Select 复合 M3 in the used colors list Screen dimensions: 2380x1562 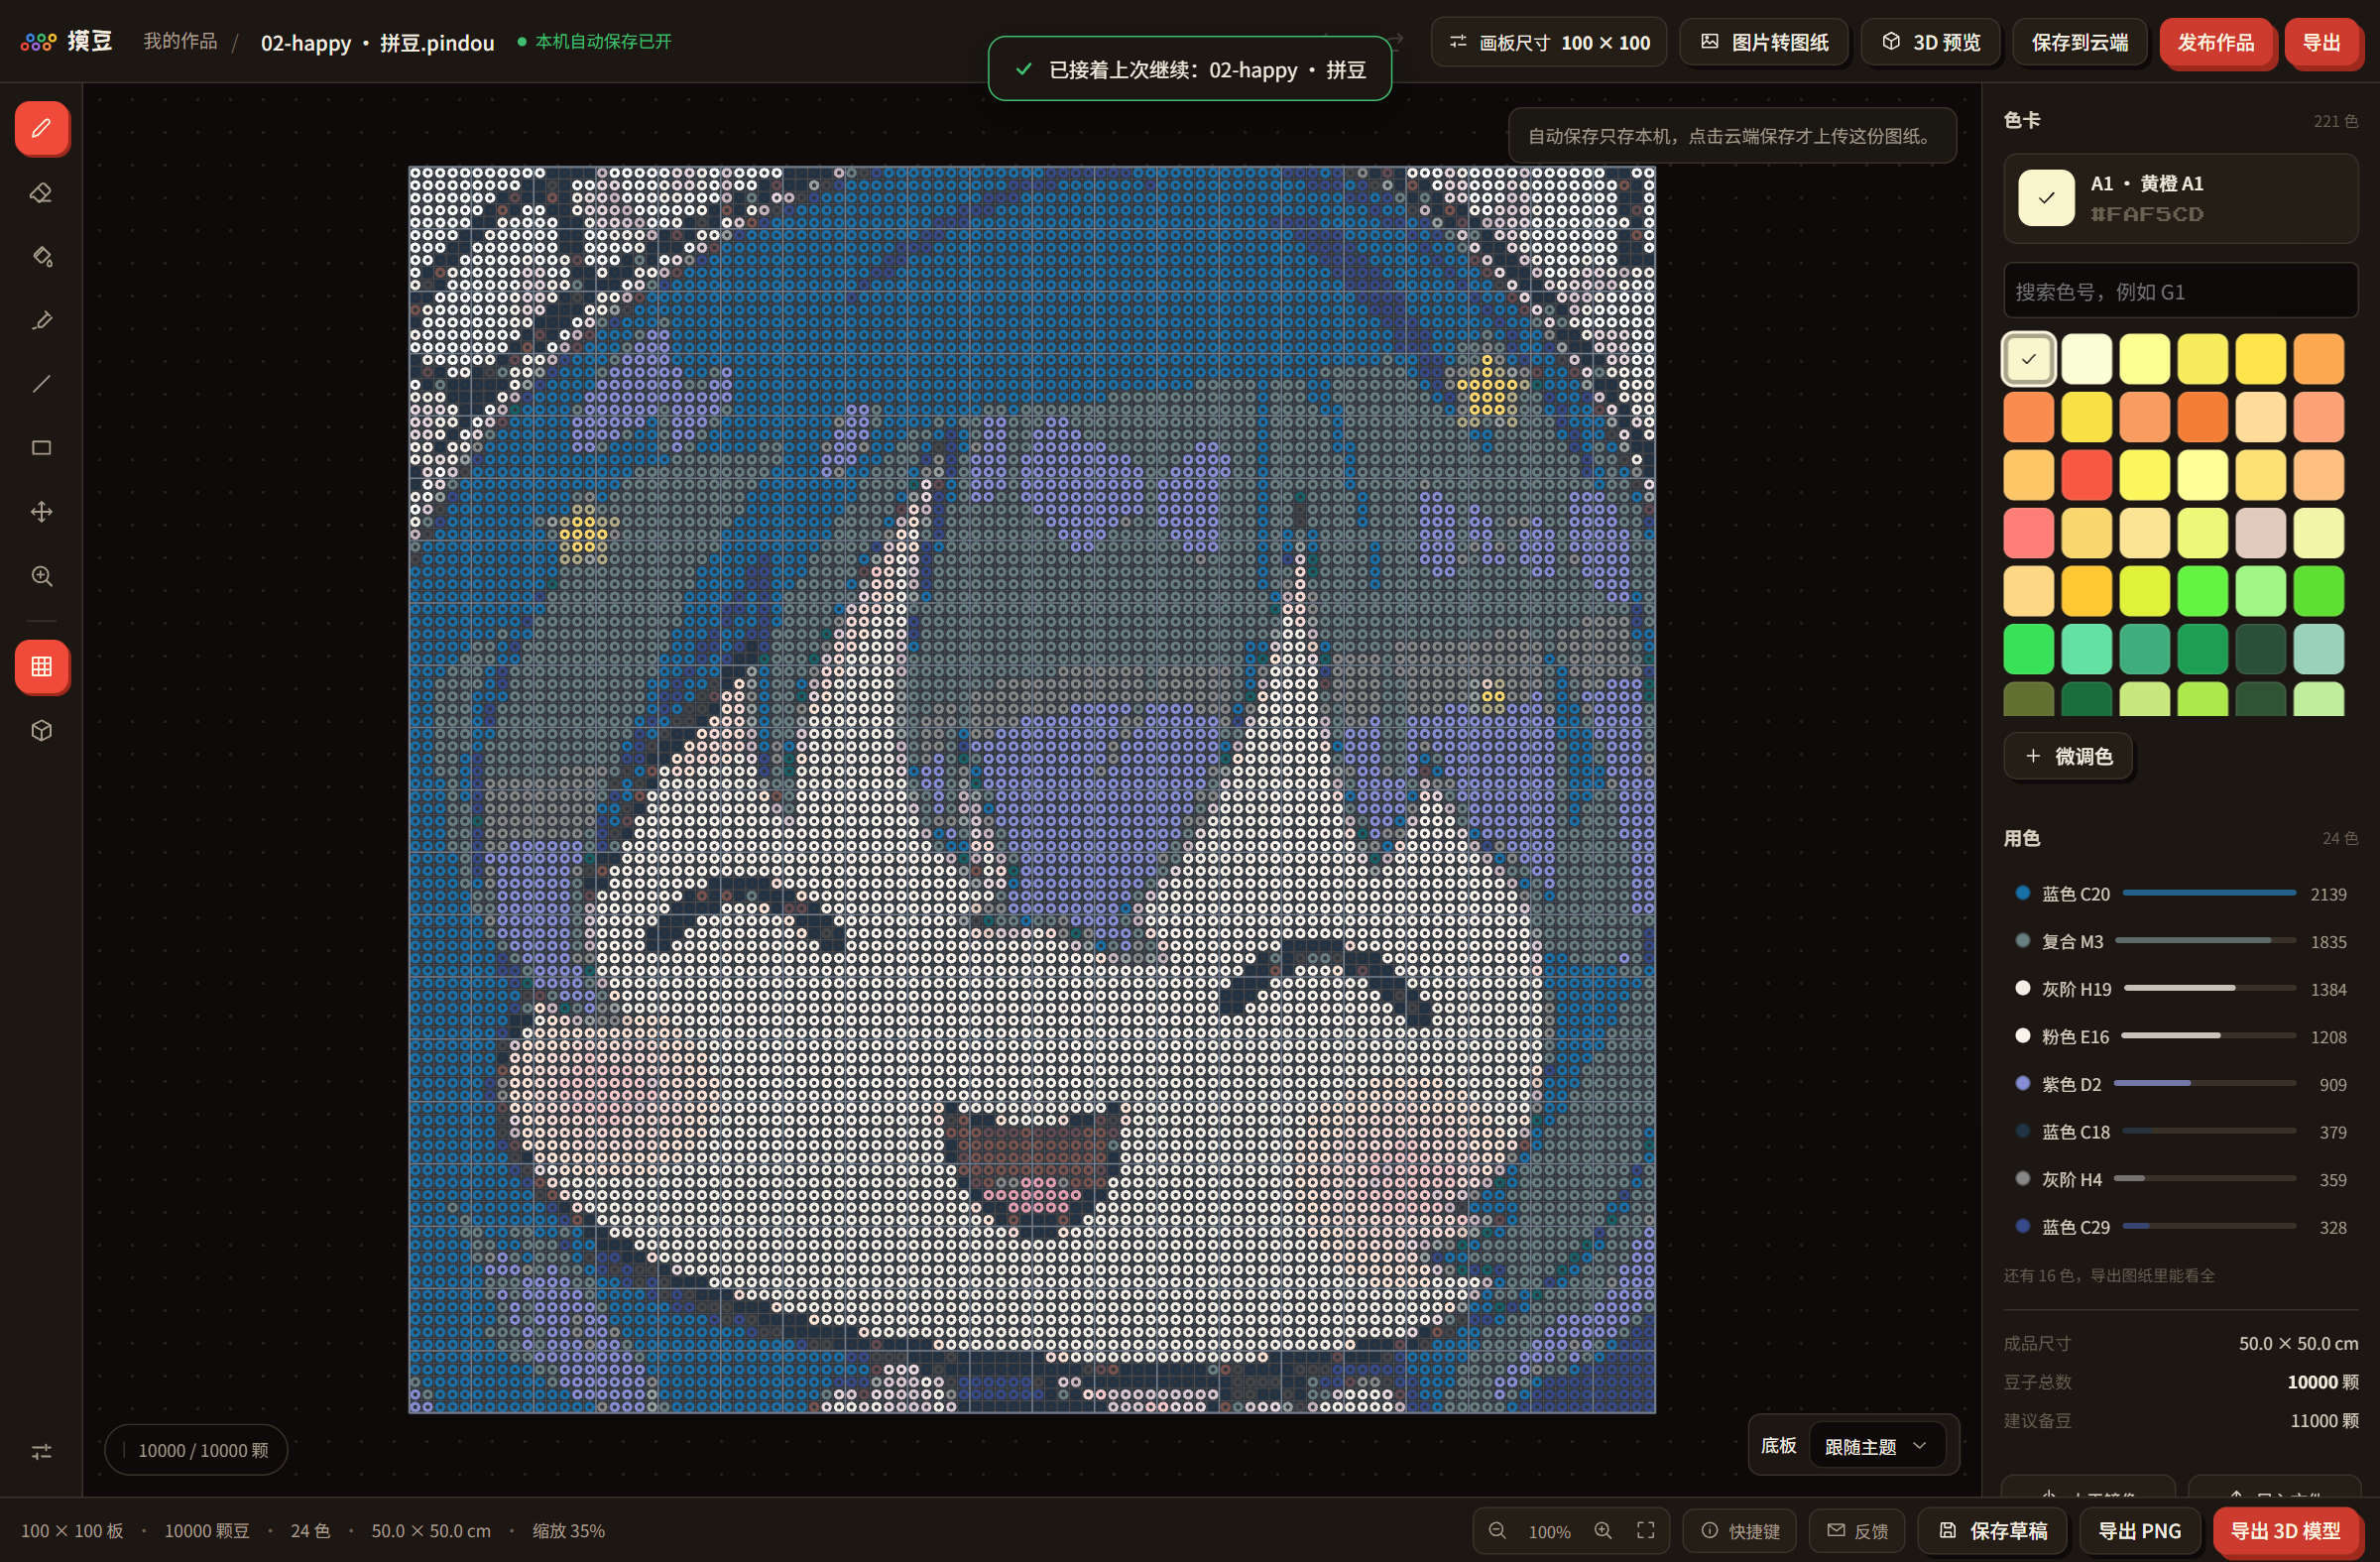point(2181,941)
